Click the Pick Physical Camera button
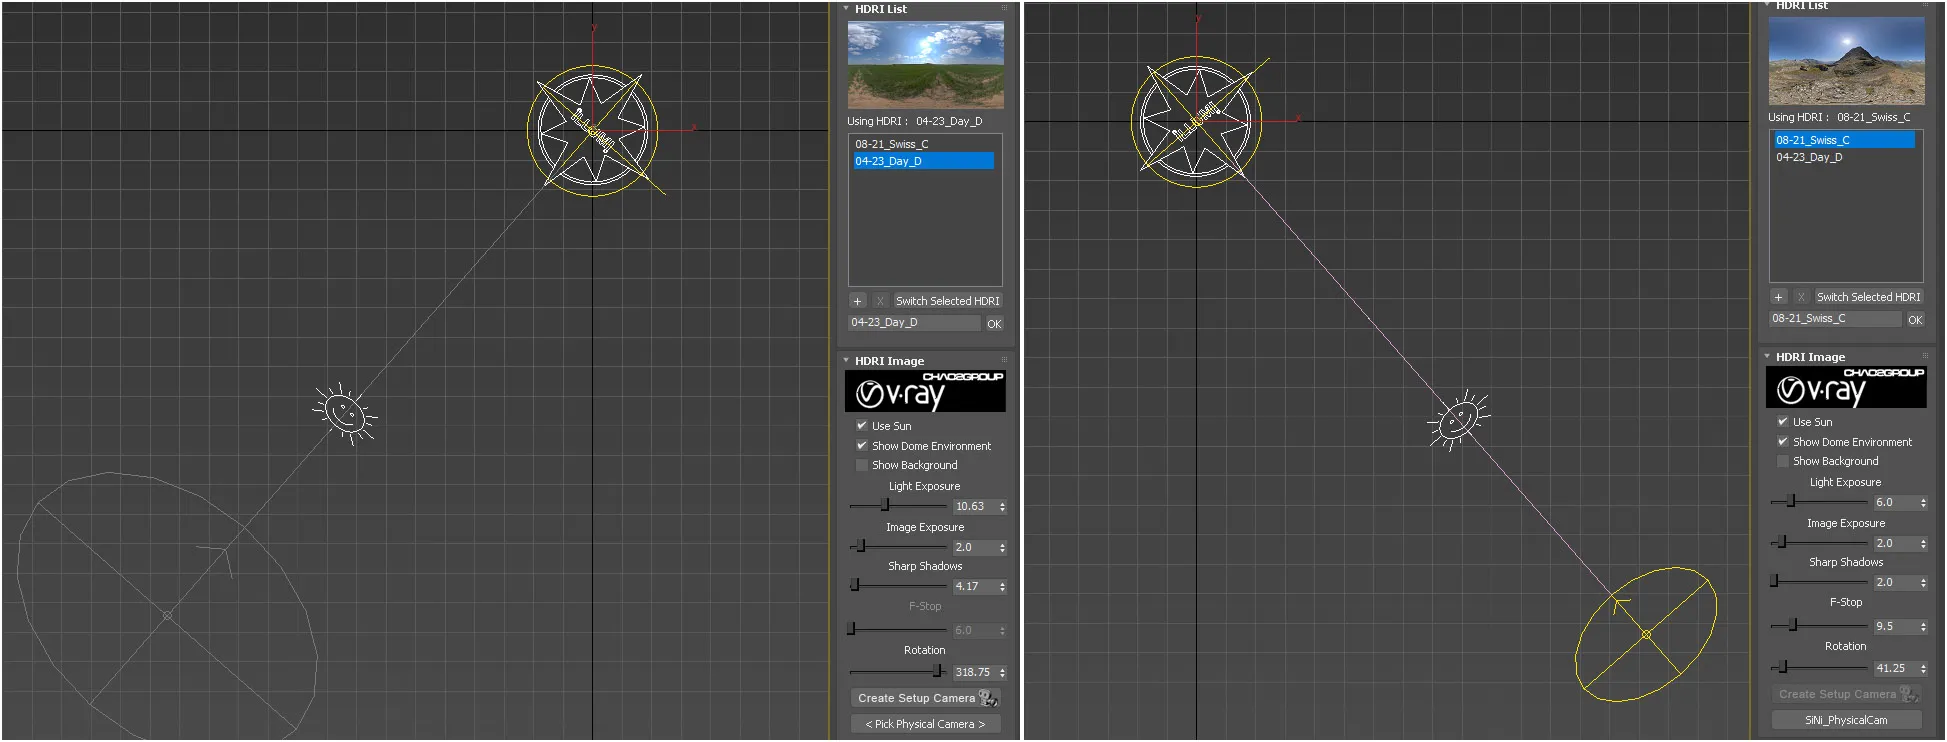Viewport: 1947px width, 742px height. point(926,724)
